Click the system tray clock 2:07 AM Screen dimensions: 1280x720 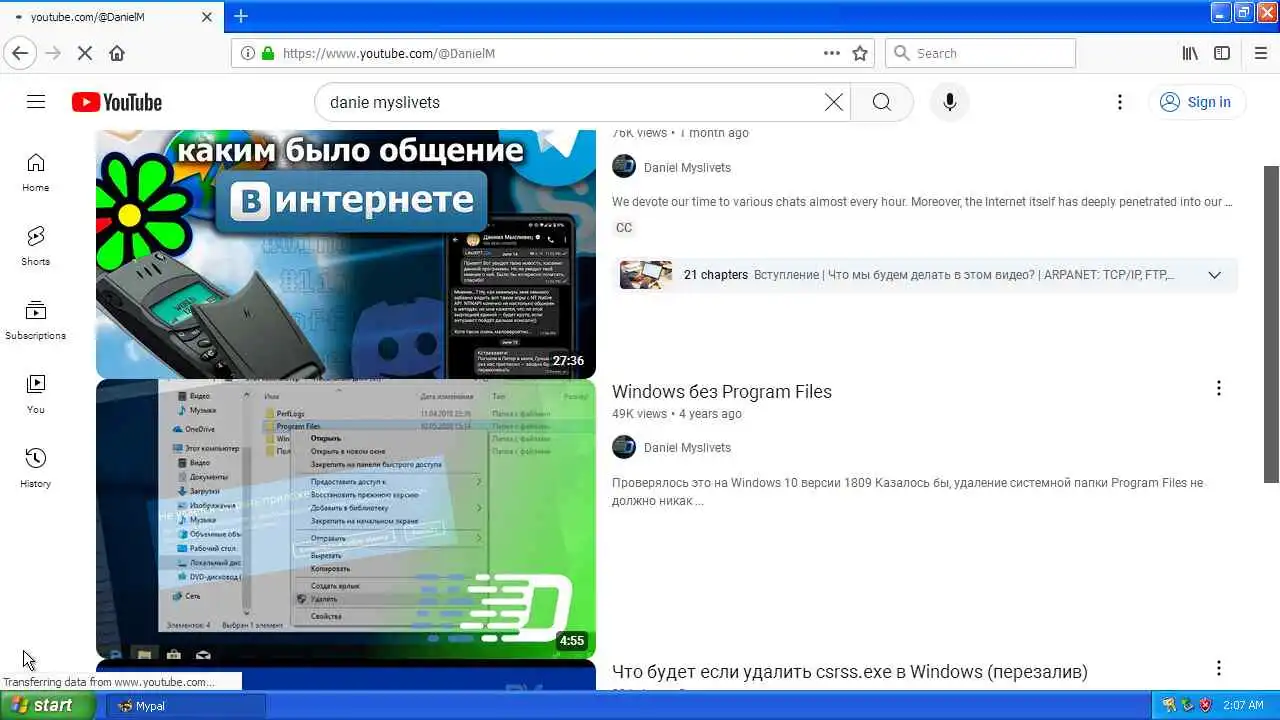(1243, 706)
